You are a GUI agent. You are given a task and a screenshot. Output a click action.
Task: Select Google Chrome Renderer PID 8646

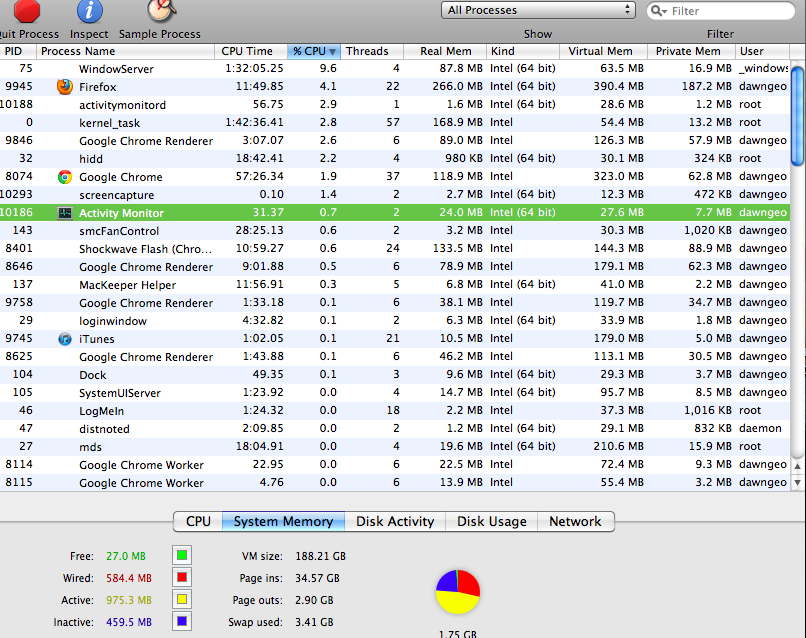click(x=395, y=266)
